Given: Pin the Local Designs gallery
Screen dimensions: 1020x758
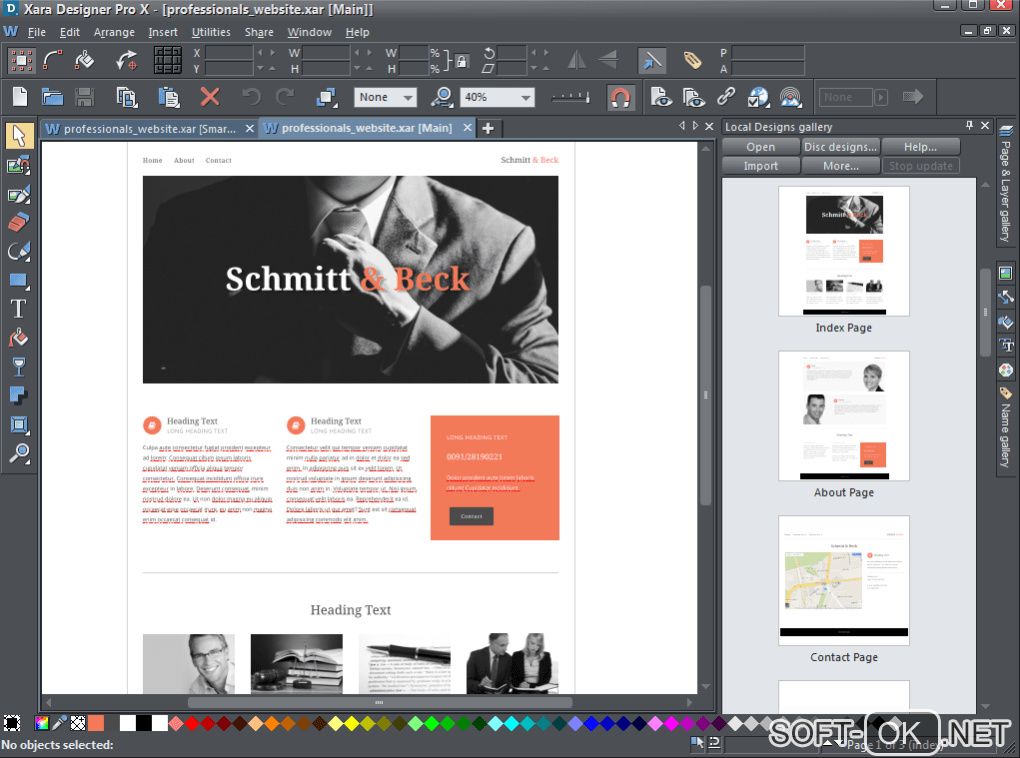Looking at the screenshot, I should click(969, 126).
